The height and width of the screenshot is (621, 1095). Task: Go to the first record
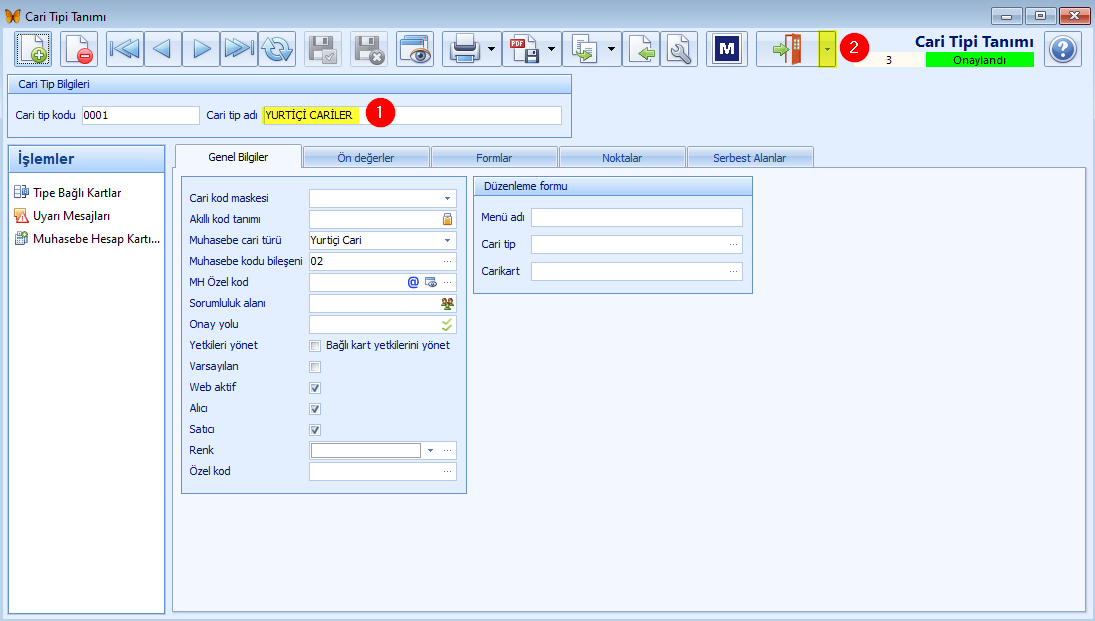point(125,49)
